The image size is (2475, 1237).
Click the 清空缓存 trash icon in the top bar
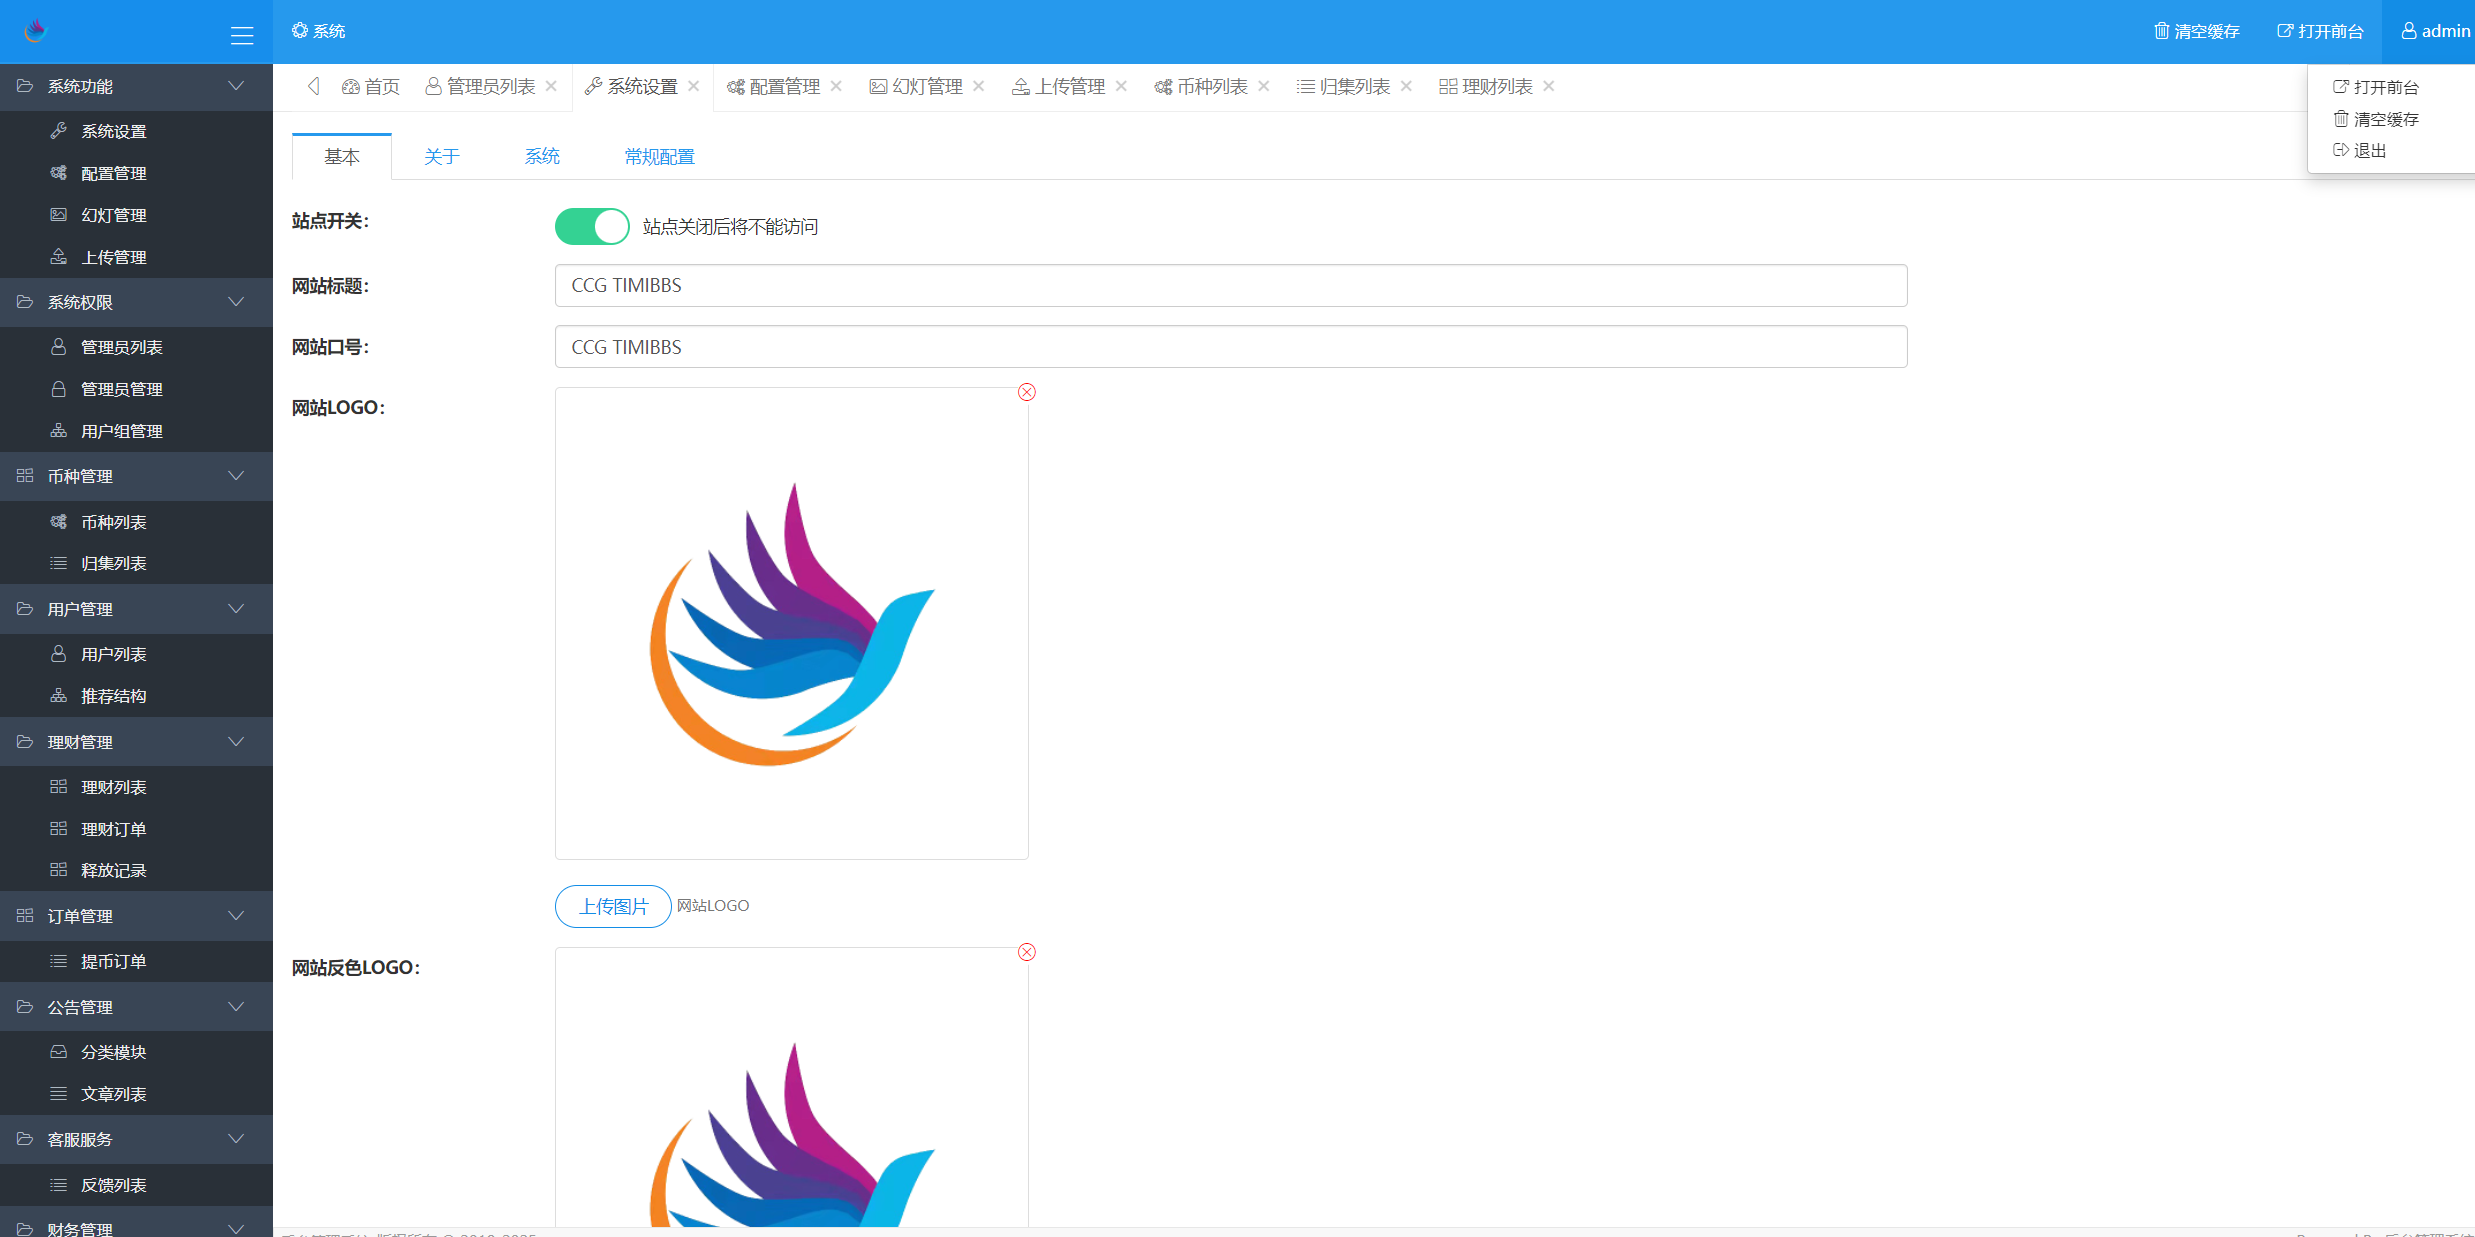point(2161,31)
